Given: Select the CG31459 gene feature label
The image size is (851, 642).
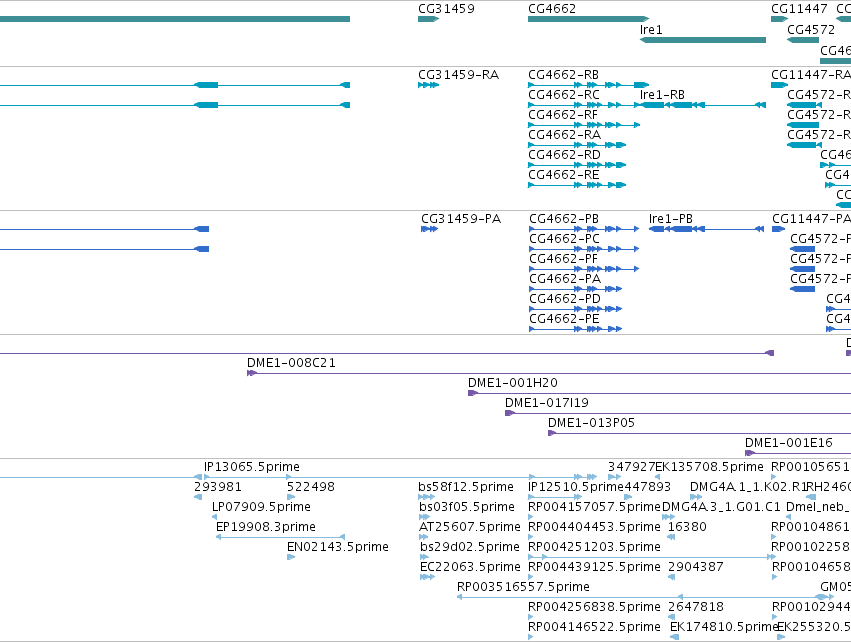Looking at the screenshot, I should (x=446, y=9).
